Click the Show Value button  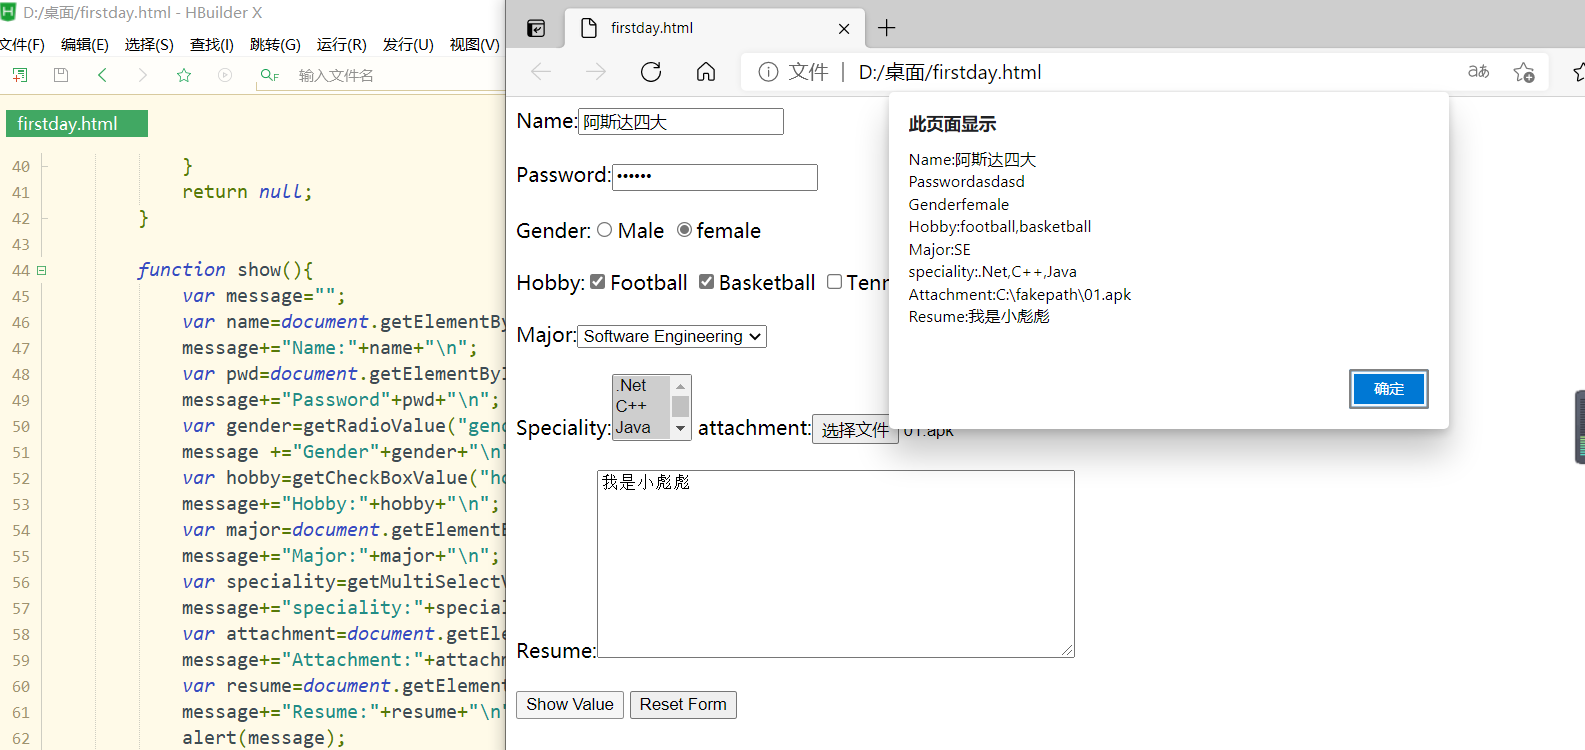click(x=570, y=705)
